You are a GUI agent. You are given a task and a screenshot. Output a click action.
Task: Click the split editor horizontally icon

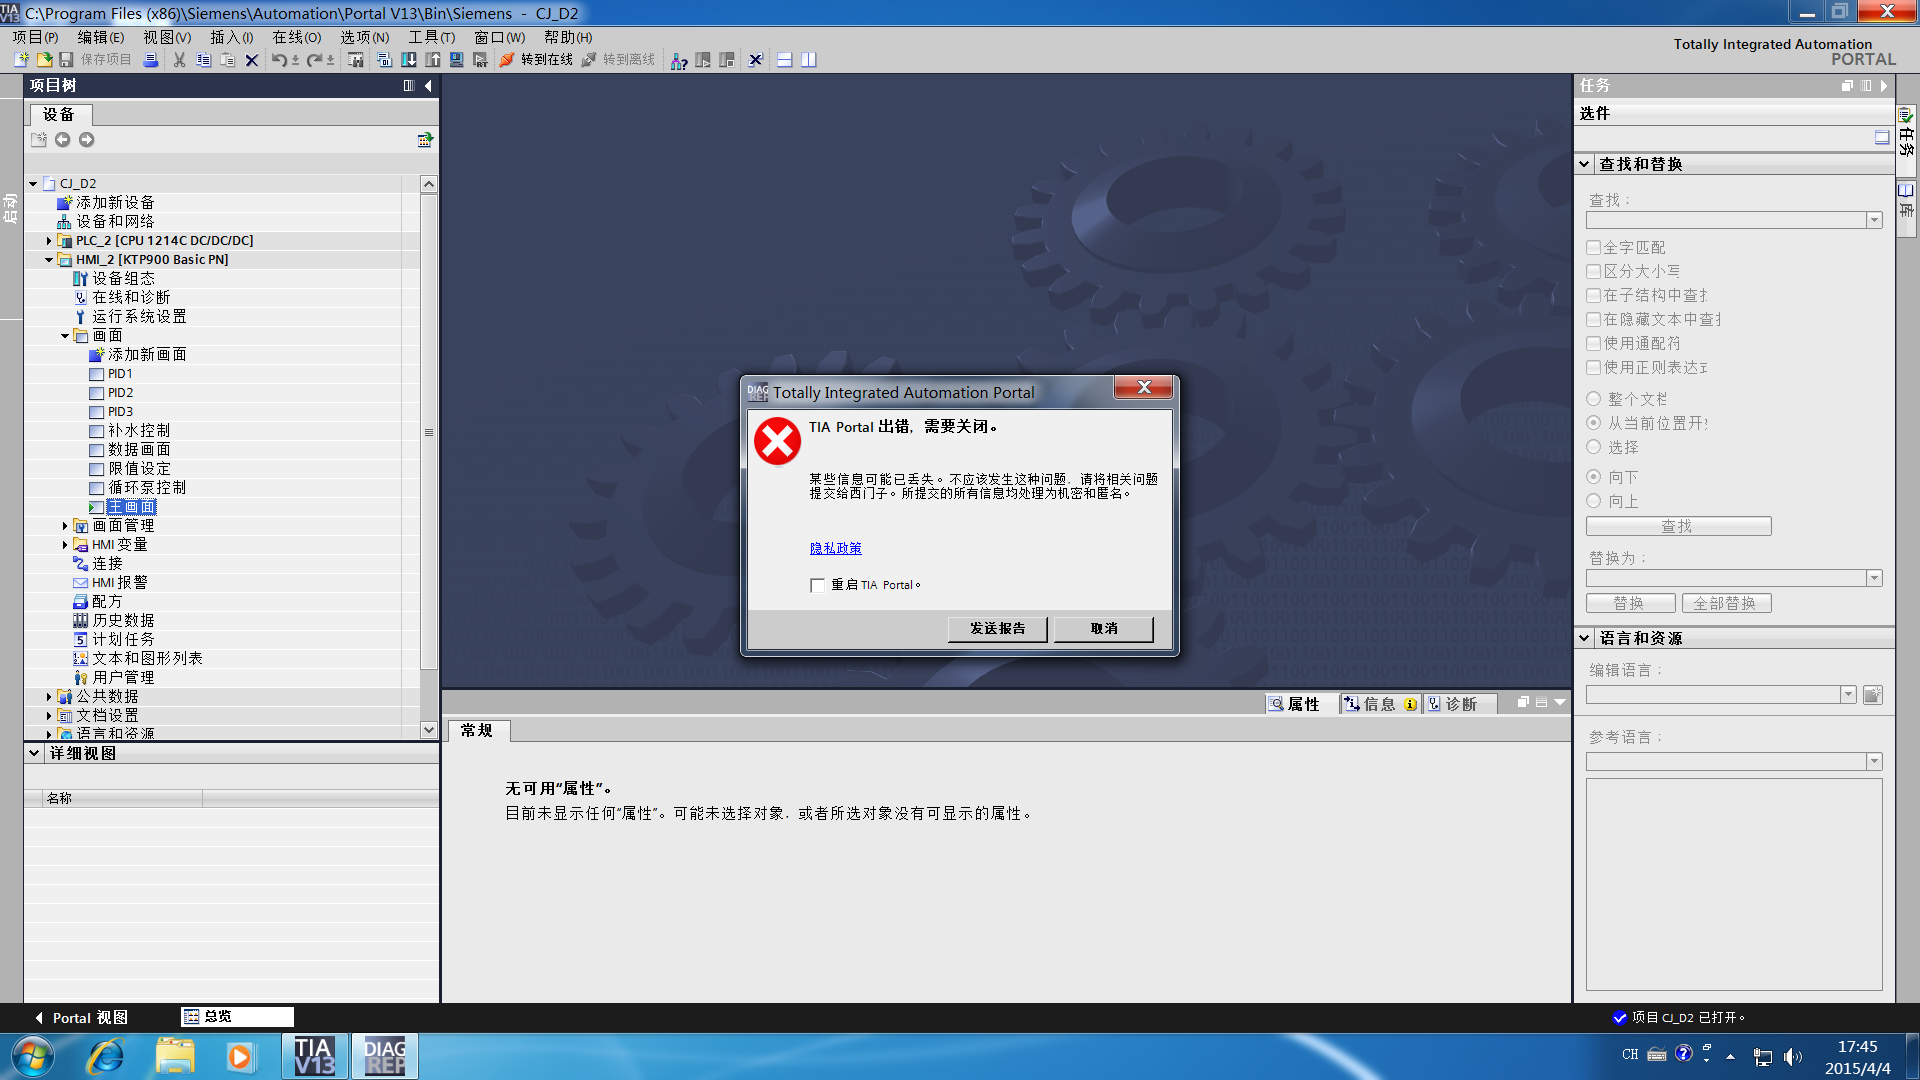pos(785,60)
